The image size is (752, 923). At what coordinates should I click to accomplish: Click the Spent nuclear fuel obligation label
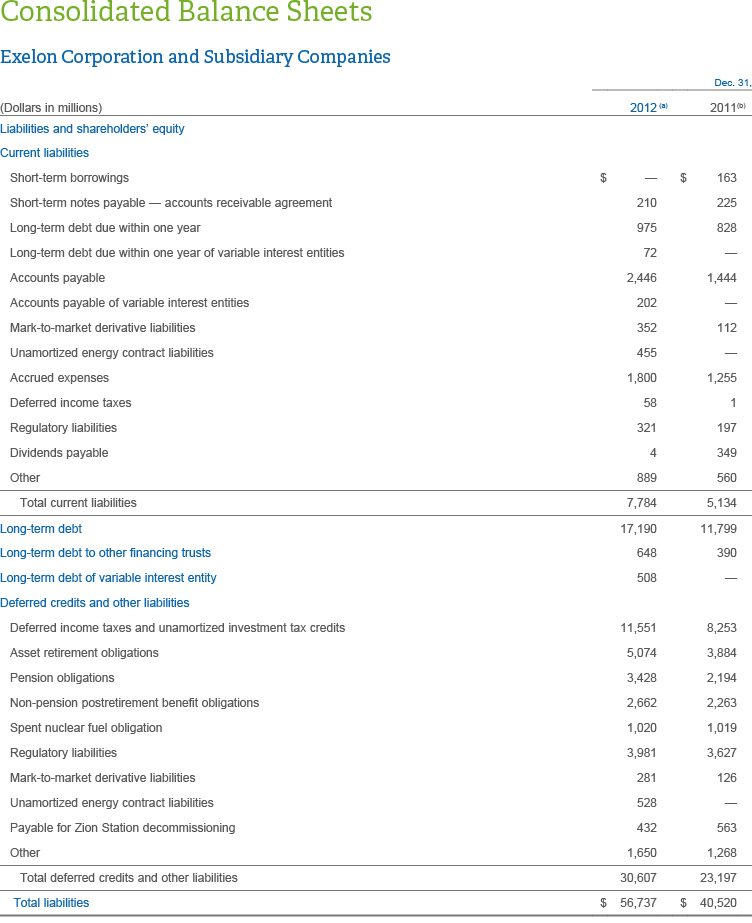point(85,728)
